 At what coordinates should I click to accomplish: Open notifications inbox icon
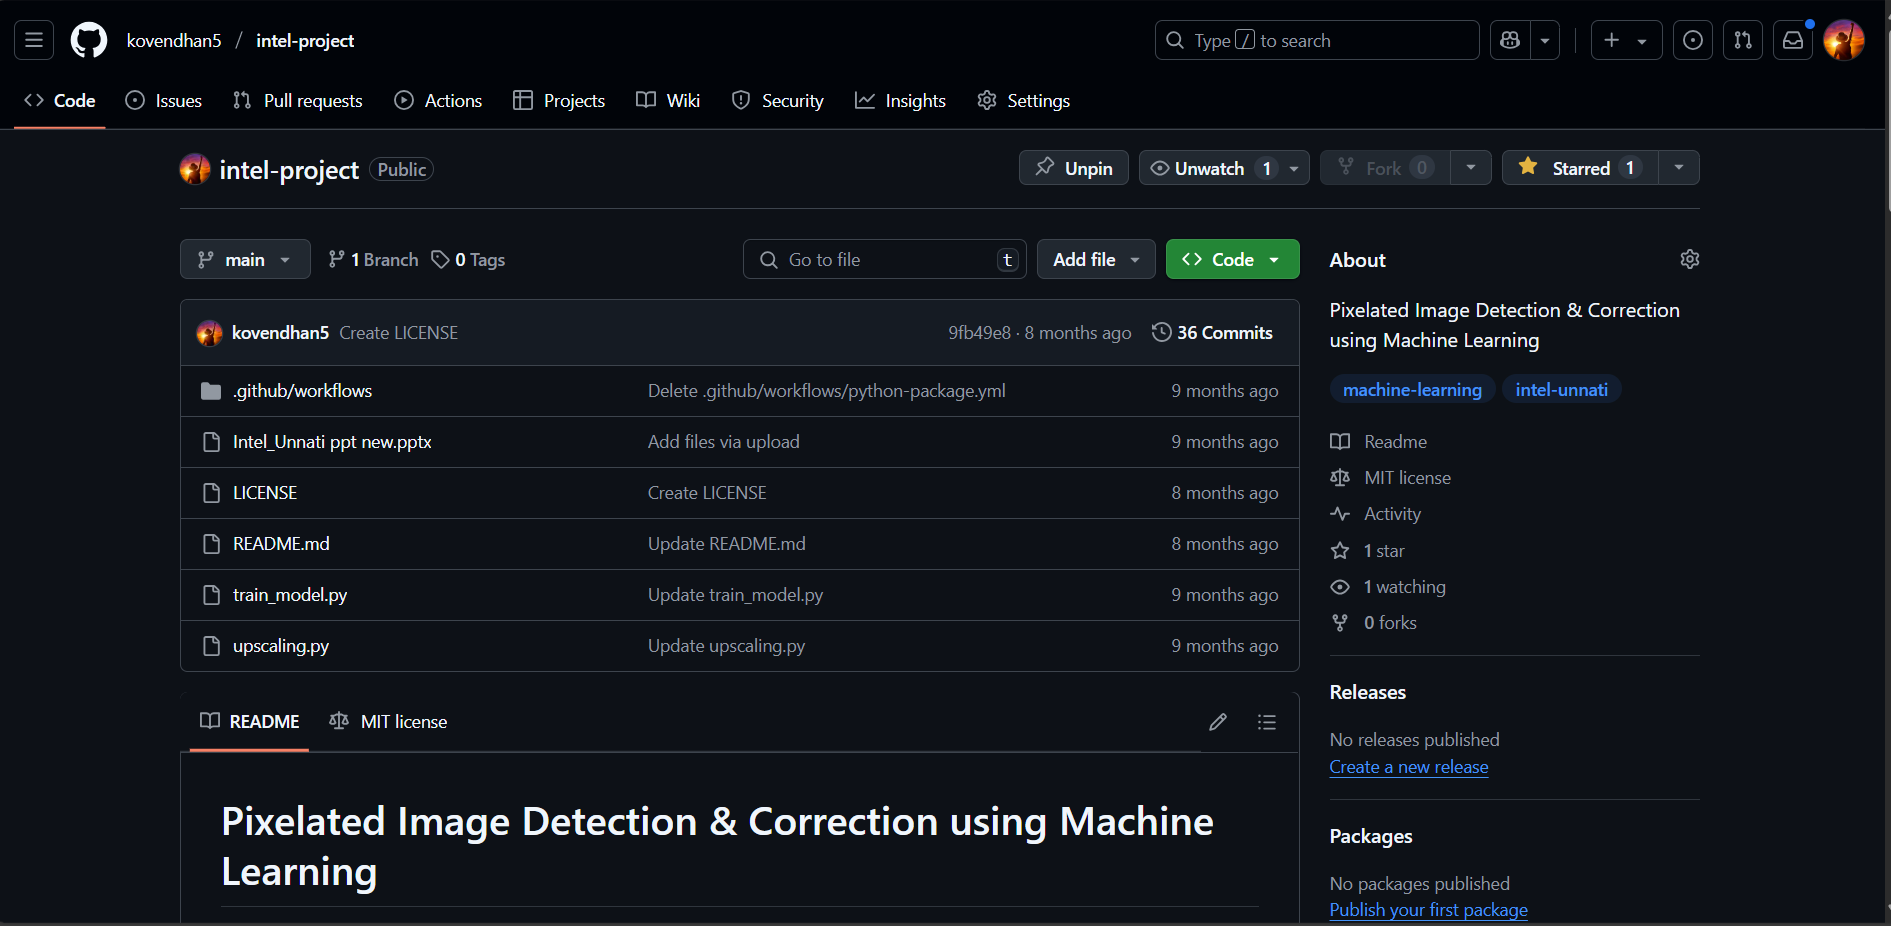coord(1793,40)
